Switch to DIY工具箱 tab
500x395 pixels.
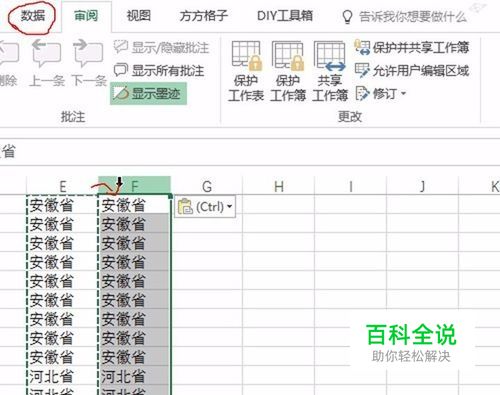285,16
